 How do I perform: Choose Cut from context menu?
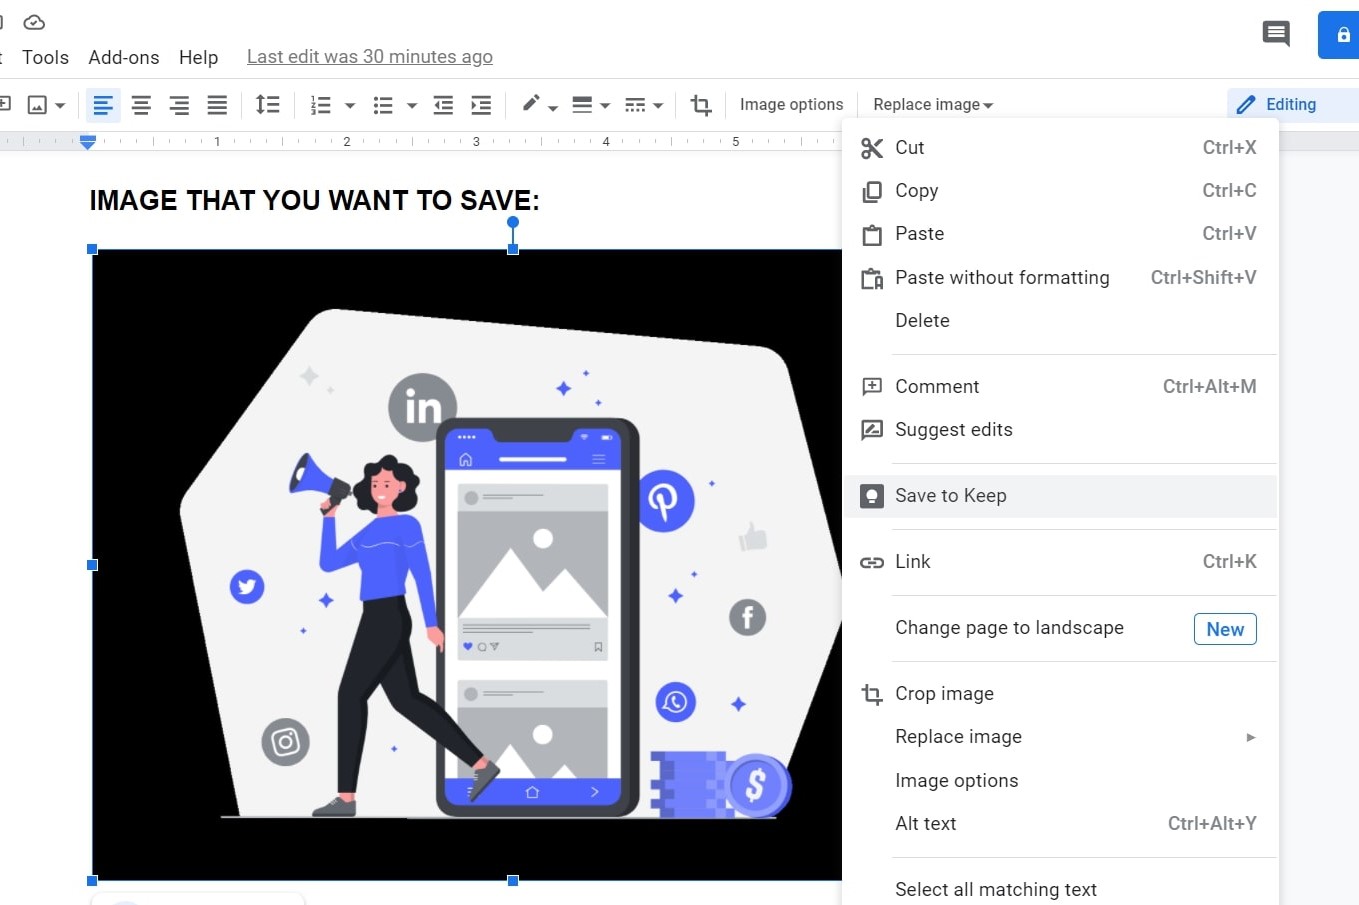(1060, 147)
